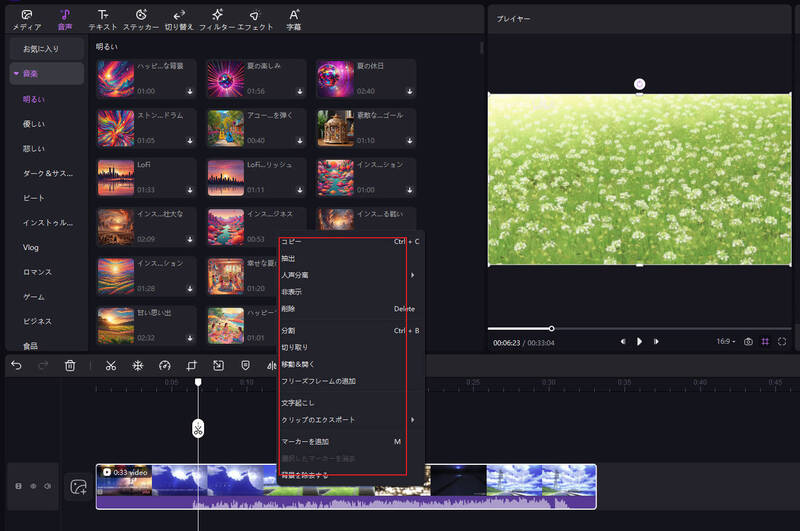Toggle the track lock icon
Screen dimensions: 800x531
18,486
